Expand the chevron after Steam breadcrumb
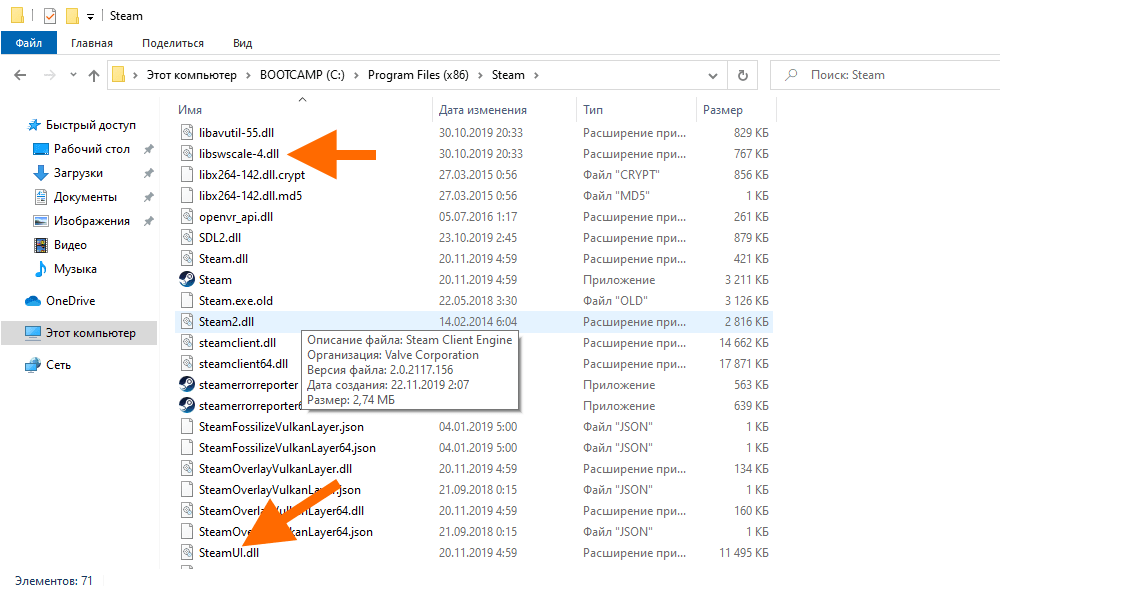 tap(536, 75)
